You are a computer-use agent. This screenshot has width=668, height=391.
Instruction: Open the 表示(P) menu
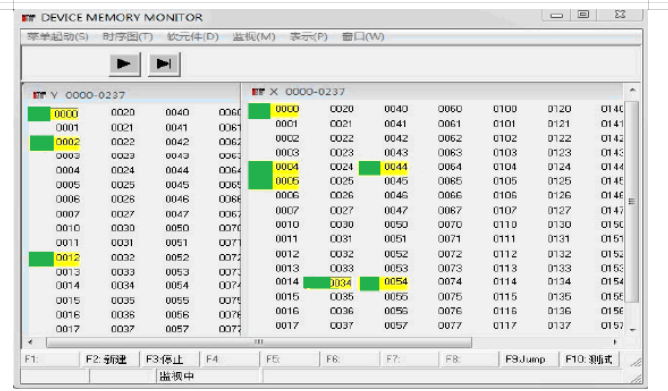pyautogui.click(x=308, y=37)
